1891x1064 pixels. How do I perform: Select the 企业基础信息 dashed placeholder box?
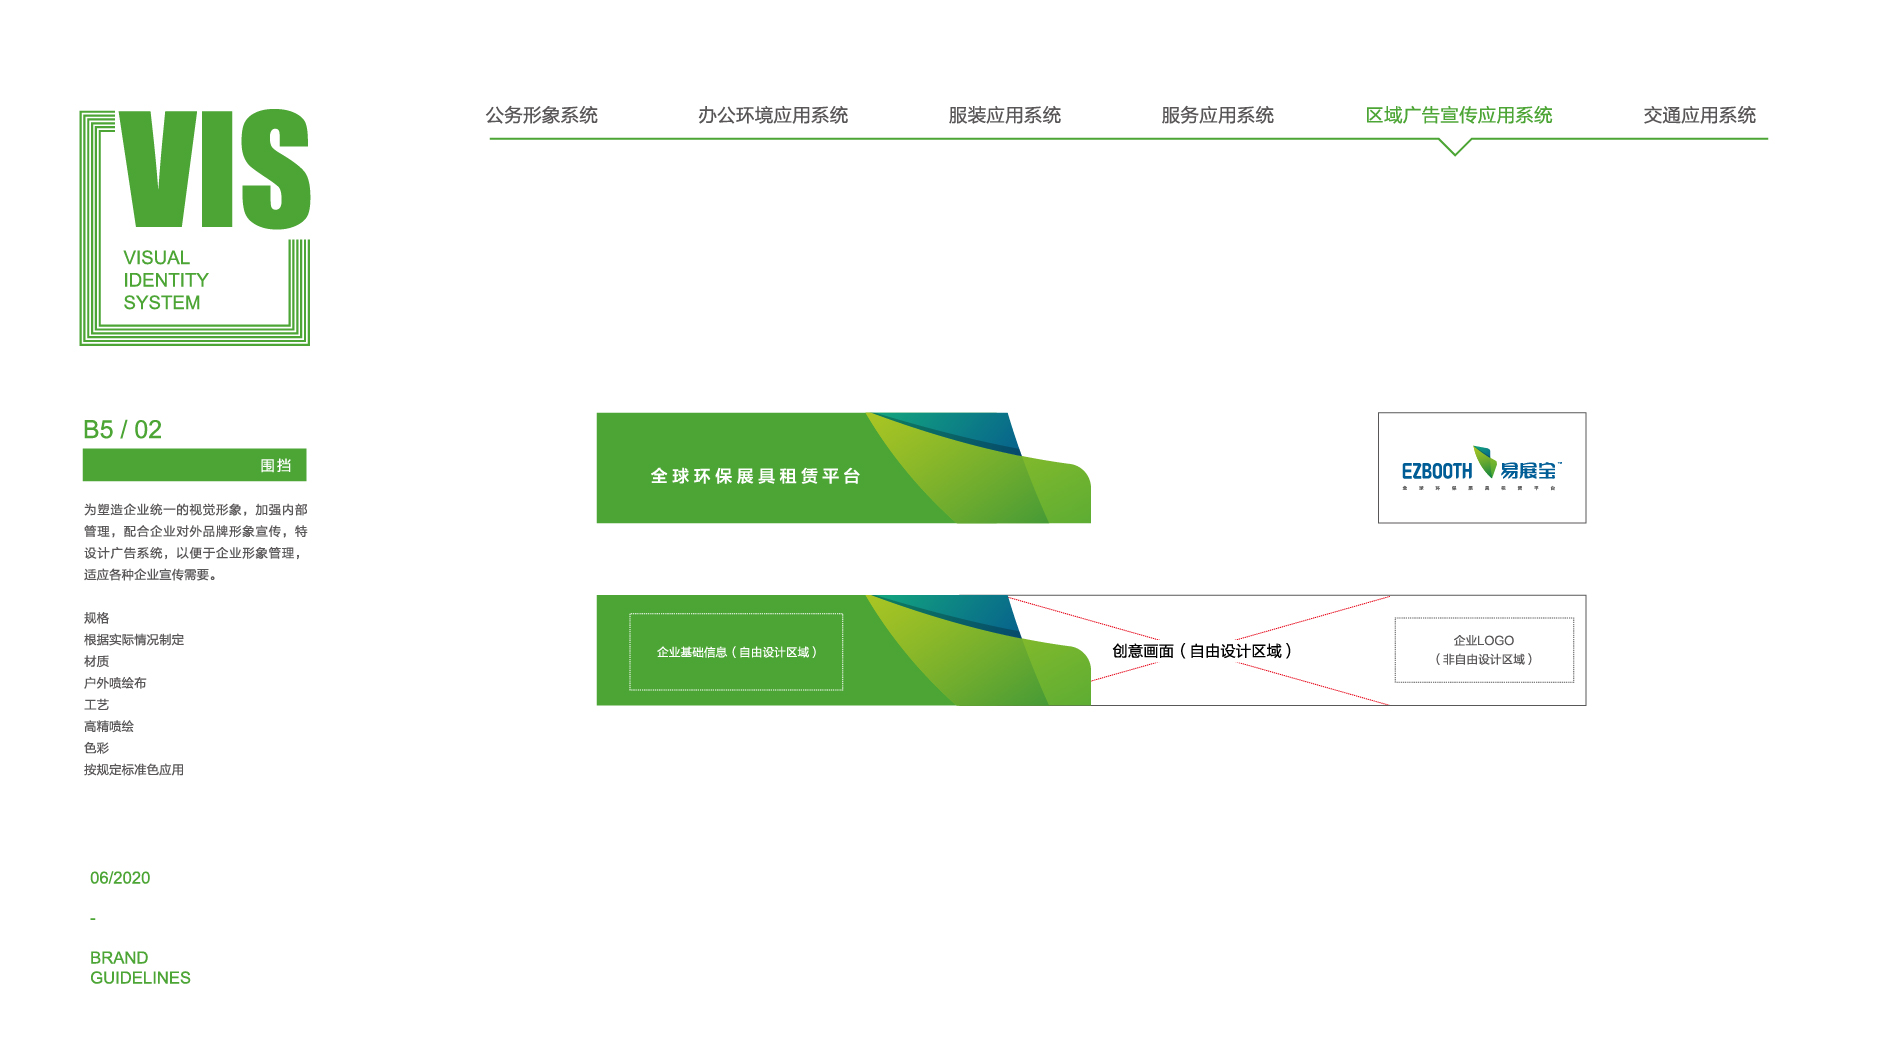tap(736, 652)
